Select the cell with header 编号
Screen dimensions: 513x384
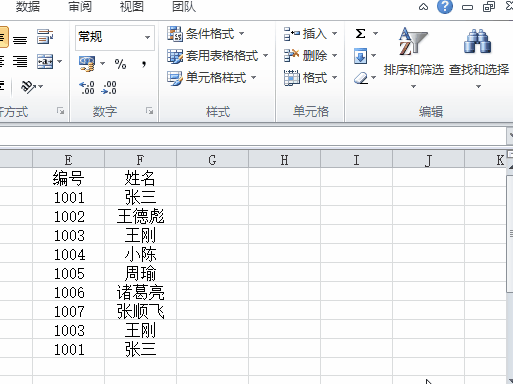(68, 178)
